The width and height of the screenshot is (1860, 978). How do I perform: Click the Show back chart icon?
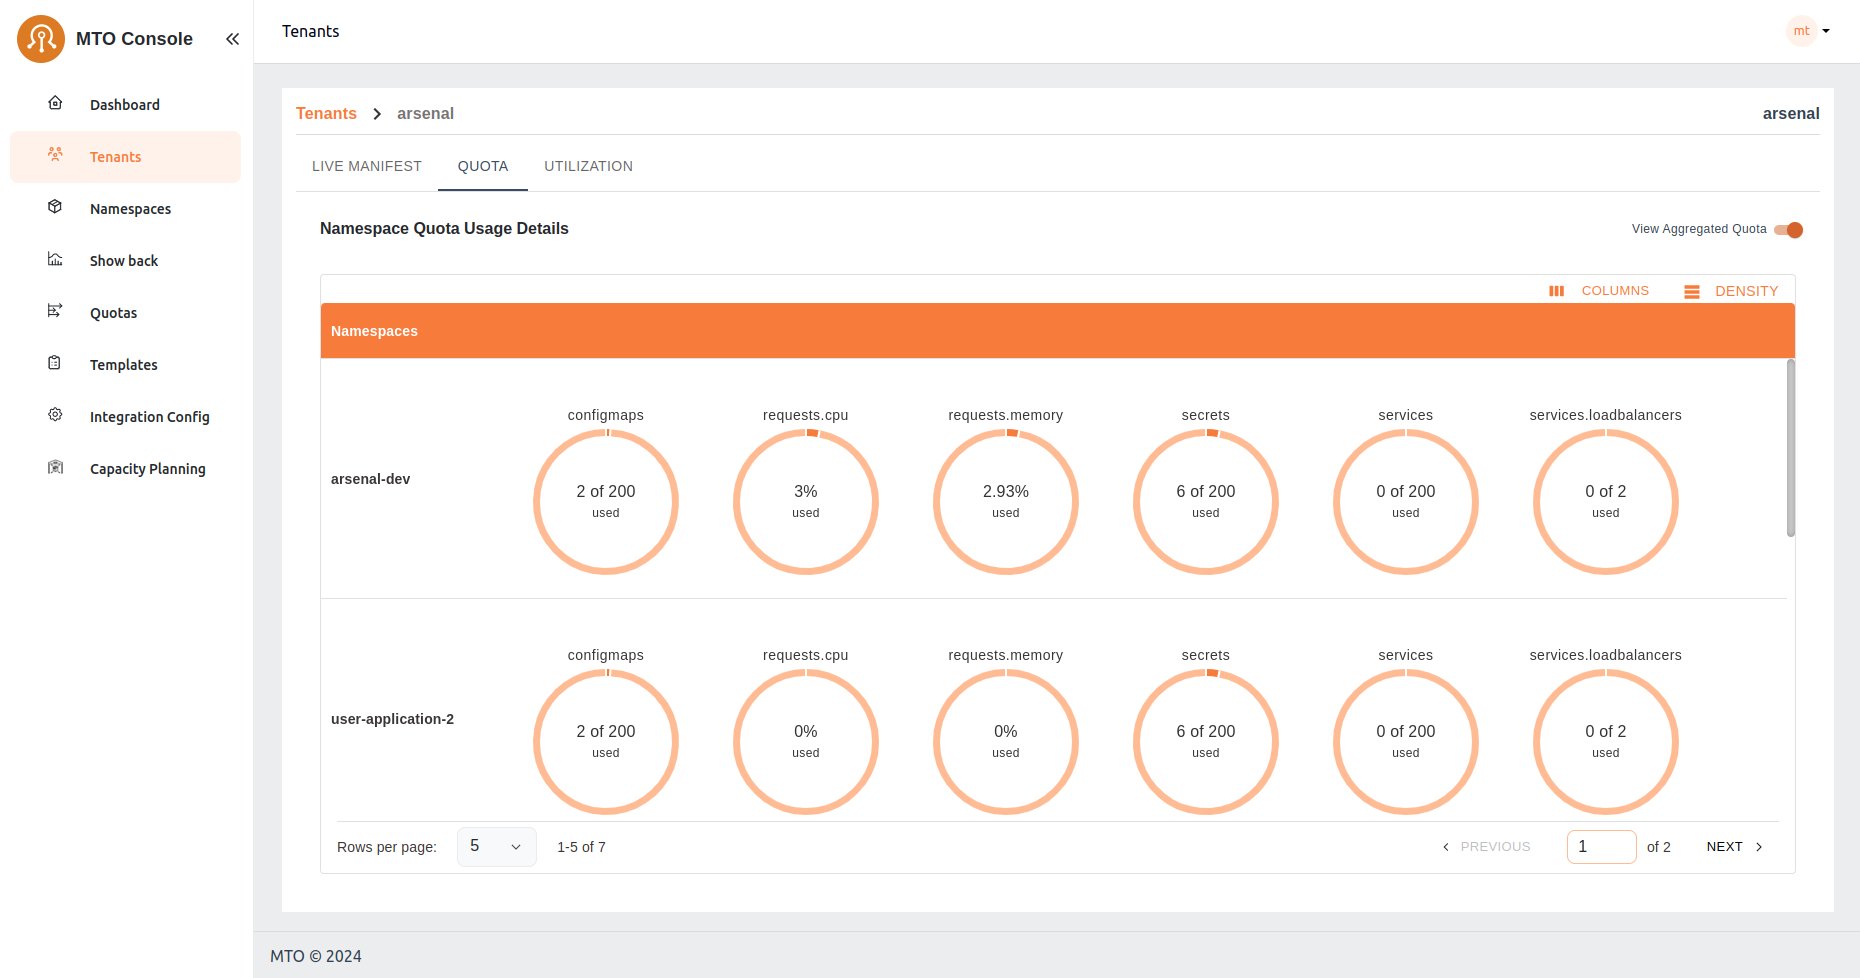pyautogui.click(x=55, y=259)
